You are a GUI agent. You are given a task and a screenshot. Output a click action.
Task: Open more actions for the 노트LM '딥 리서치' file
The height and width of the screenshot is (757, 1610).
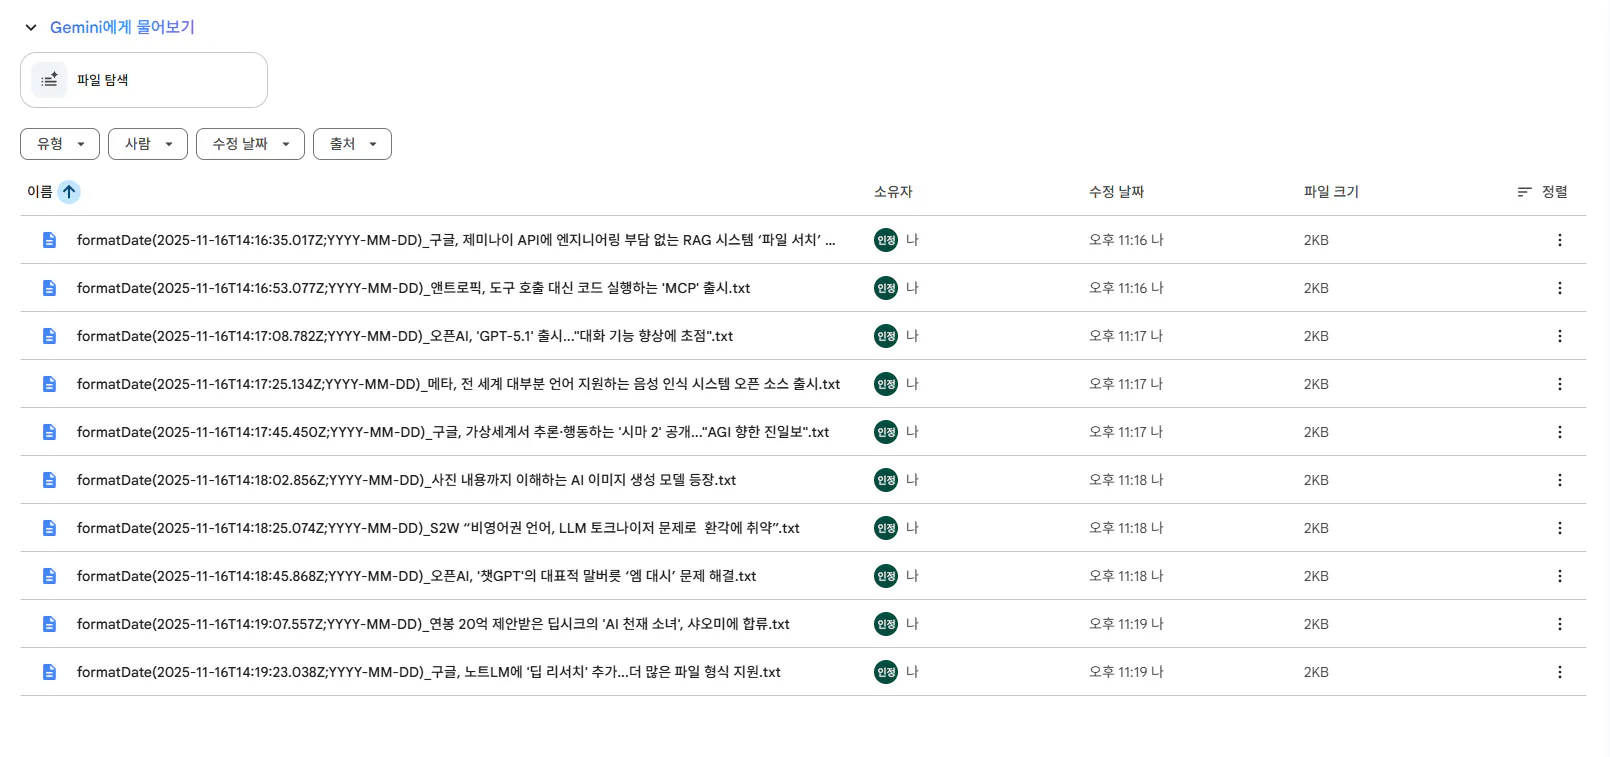tap(1559, 672)
